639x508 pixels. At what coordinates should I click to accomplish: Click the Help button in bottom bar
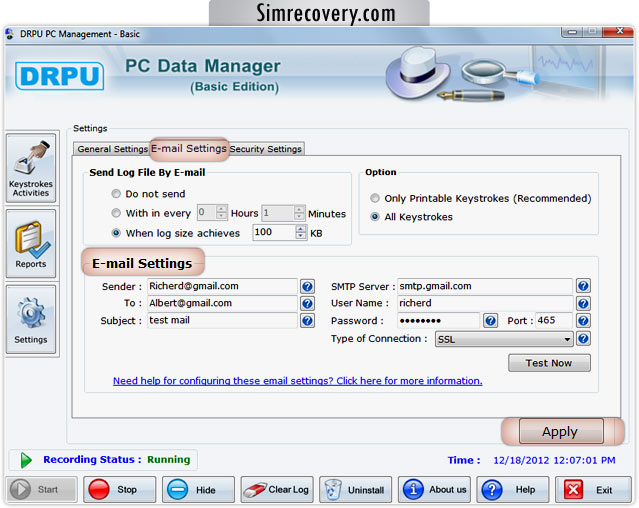coord(513,489)
